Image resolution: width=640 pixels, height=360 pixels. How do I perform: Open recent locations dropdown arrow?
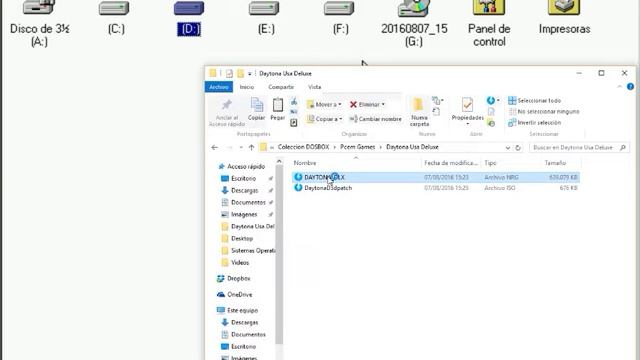pos(241,147)
